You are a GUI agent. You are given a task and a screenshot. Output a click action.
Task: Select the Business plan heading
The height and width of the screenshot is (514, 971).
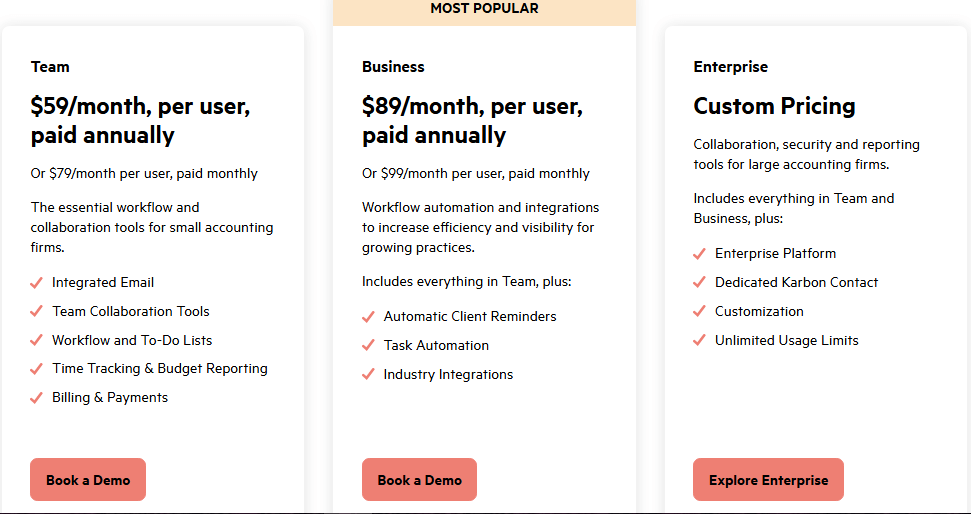[x=393, y=67]
